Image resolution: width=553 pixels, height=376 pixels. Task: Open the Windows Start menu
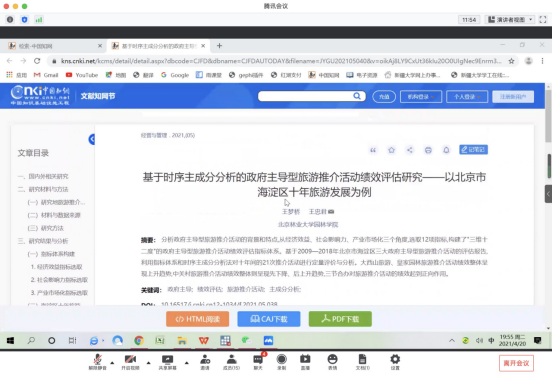(11, 340)
